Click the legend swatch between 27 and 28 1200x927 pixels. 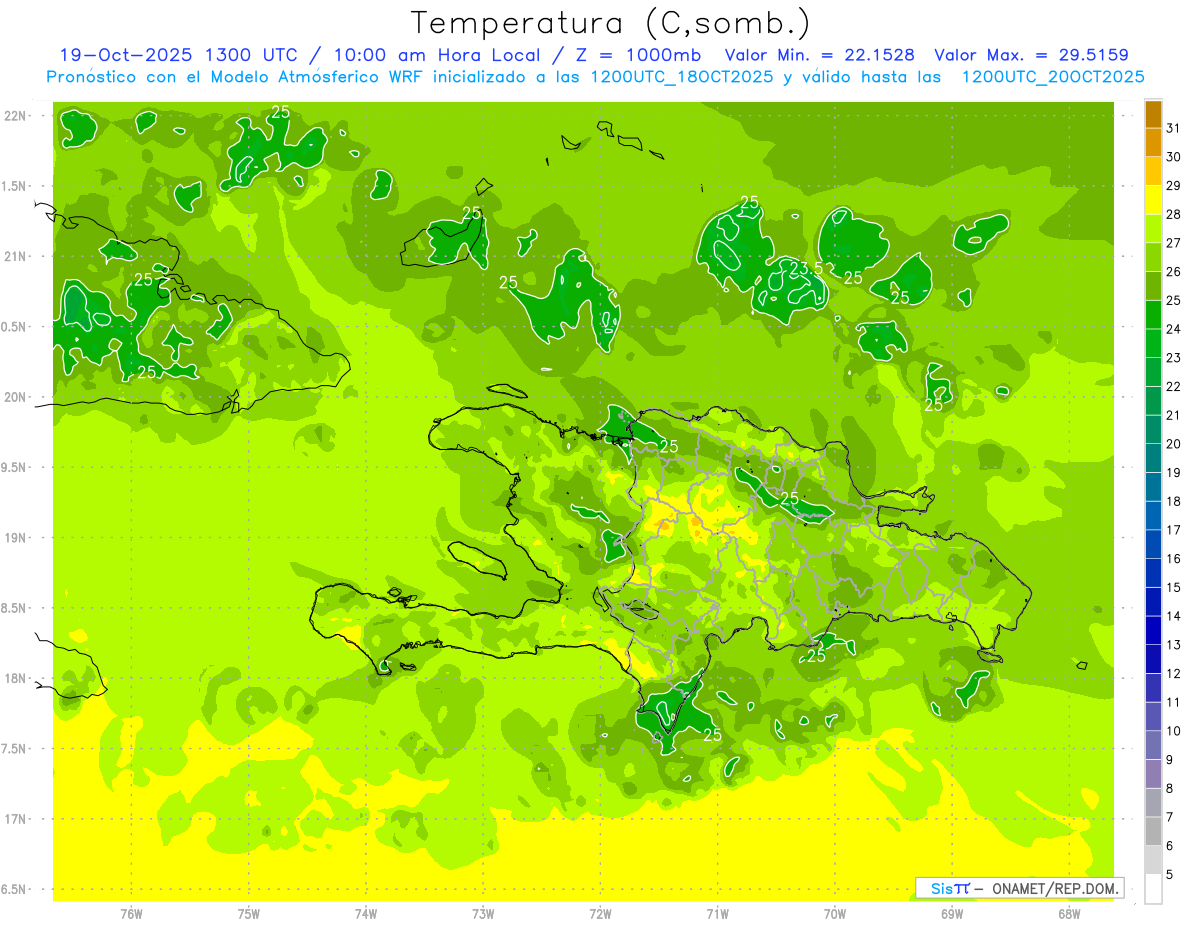[x=1153, y=229]
